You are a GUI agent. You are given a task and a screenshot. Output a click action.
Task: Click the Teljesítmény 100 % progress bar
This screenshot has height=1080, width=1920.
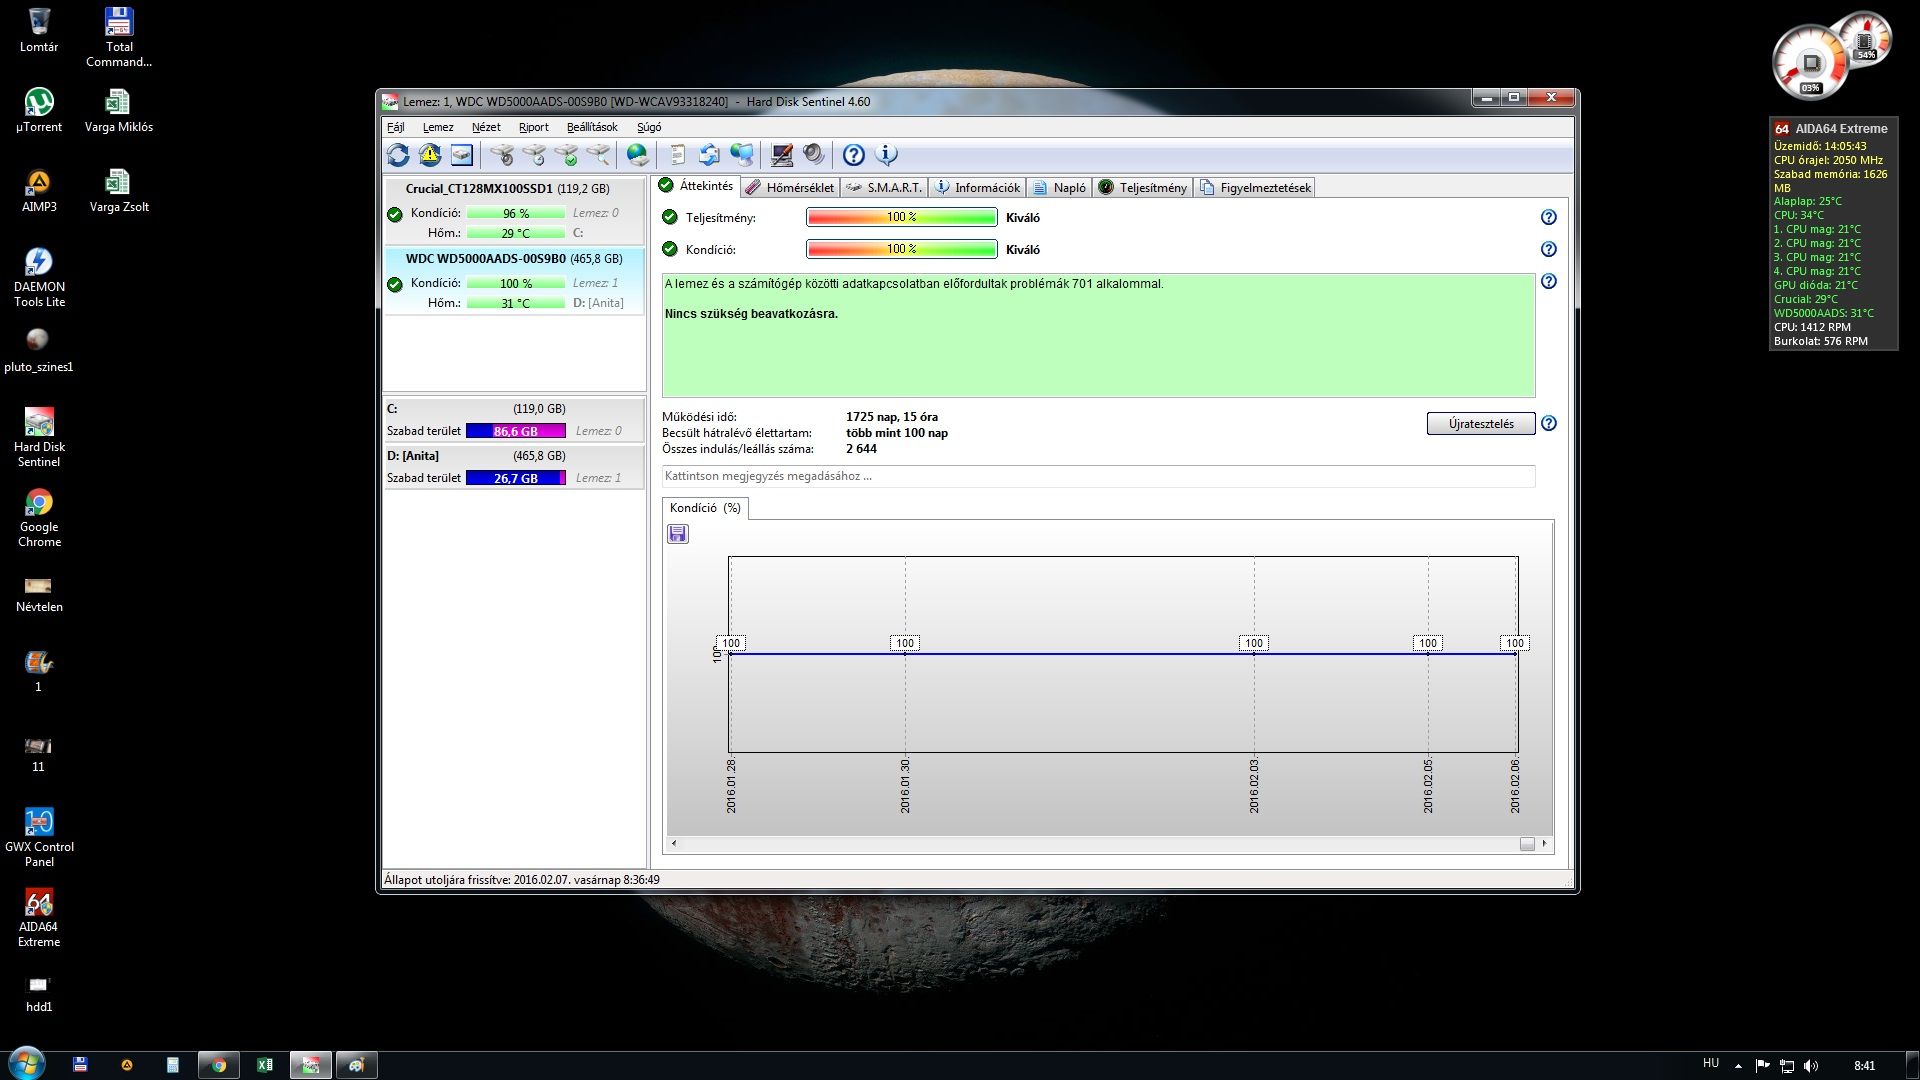(x=901, y=217)
